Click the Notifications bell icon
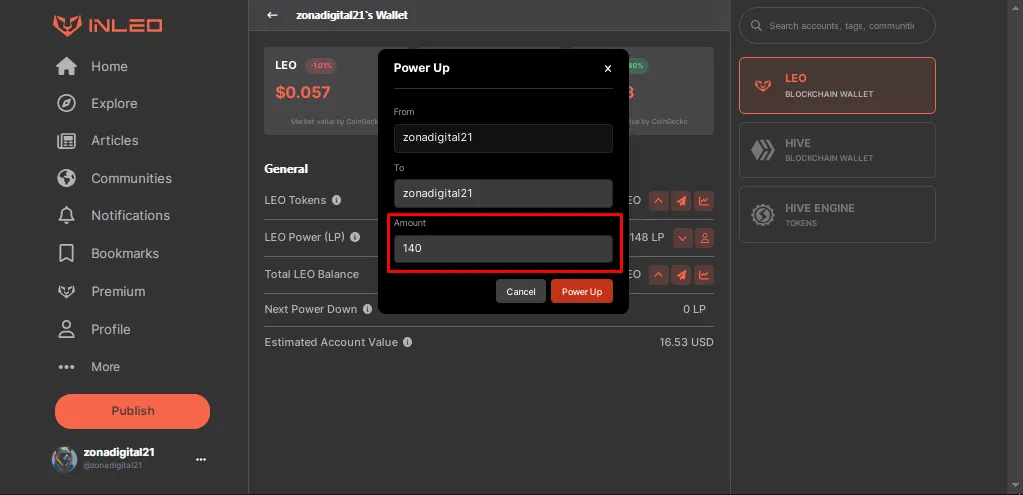Screen dimensions: 1023x495 point(67,215)
